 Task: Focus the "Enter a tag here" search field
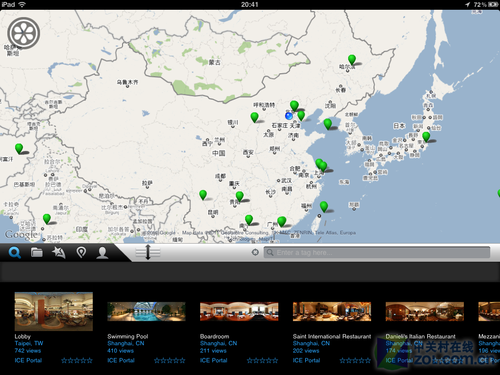coord(377,252)
